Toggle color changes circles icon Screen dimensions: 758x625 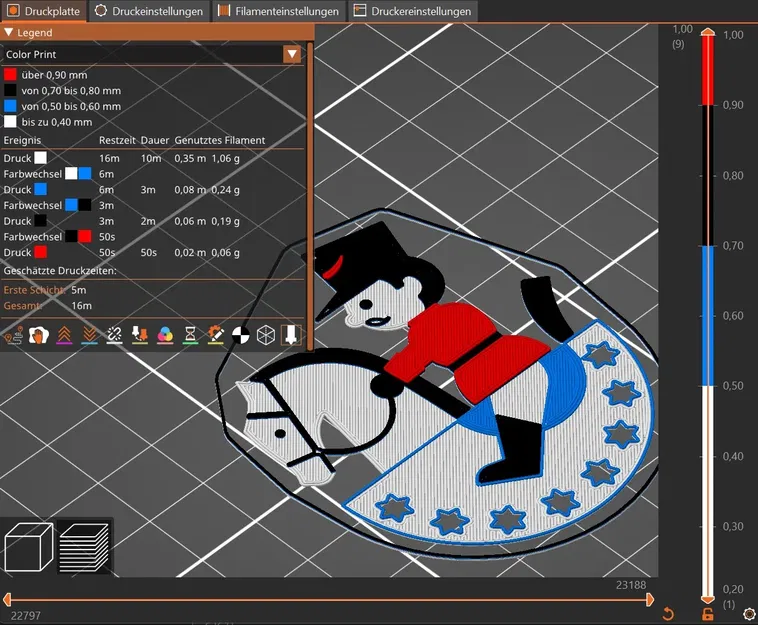coord(165,335)
